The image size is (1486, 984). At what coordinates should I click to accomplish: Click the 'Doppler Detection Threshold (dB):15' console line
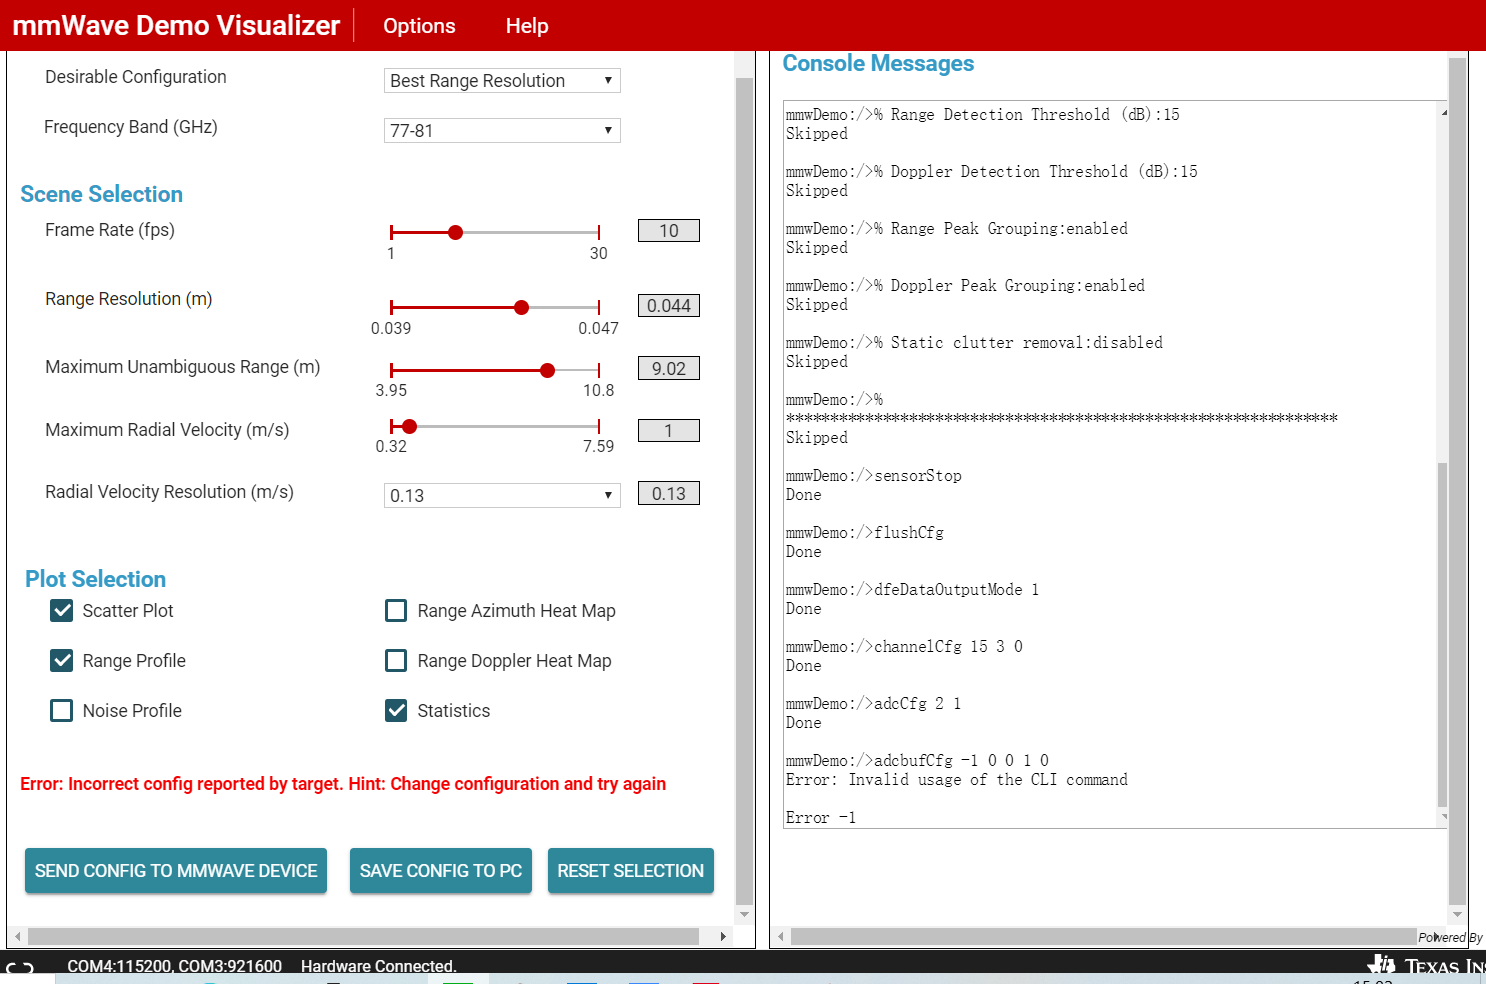pyautogui.click(x=992, y=172)
